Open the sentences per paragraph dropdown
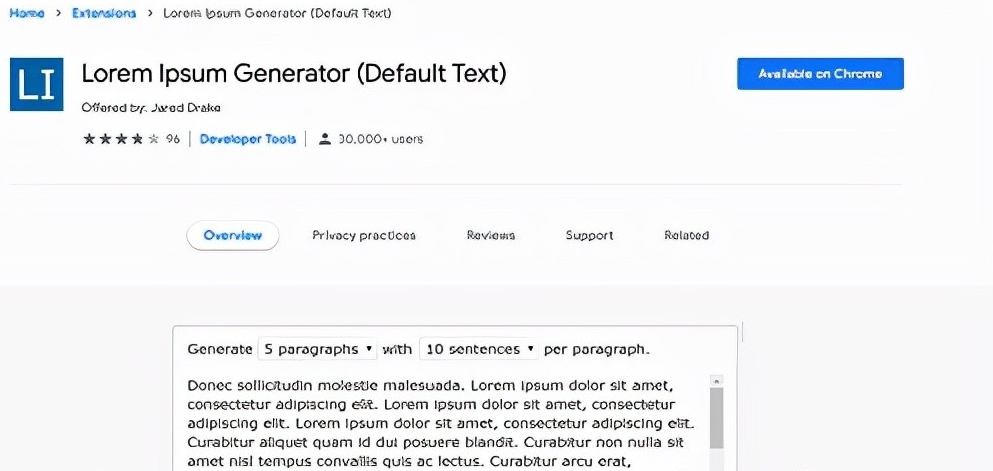Viewport: 993px width, 471px height. [x=479, y=349]
